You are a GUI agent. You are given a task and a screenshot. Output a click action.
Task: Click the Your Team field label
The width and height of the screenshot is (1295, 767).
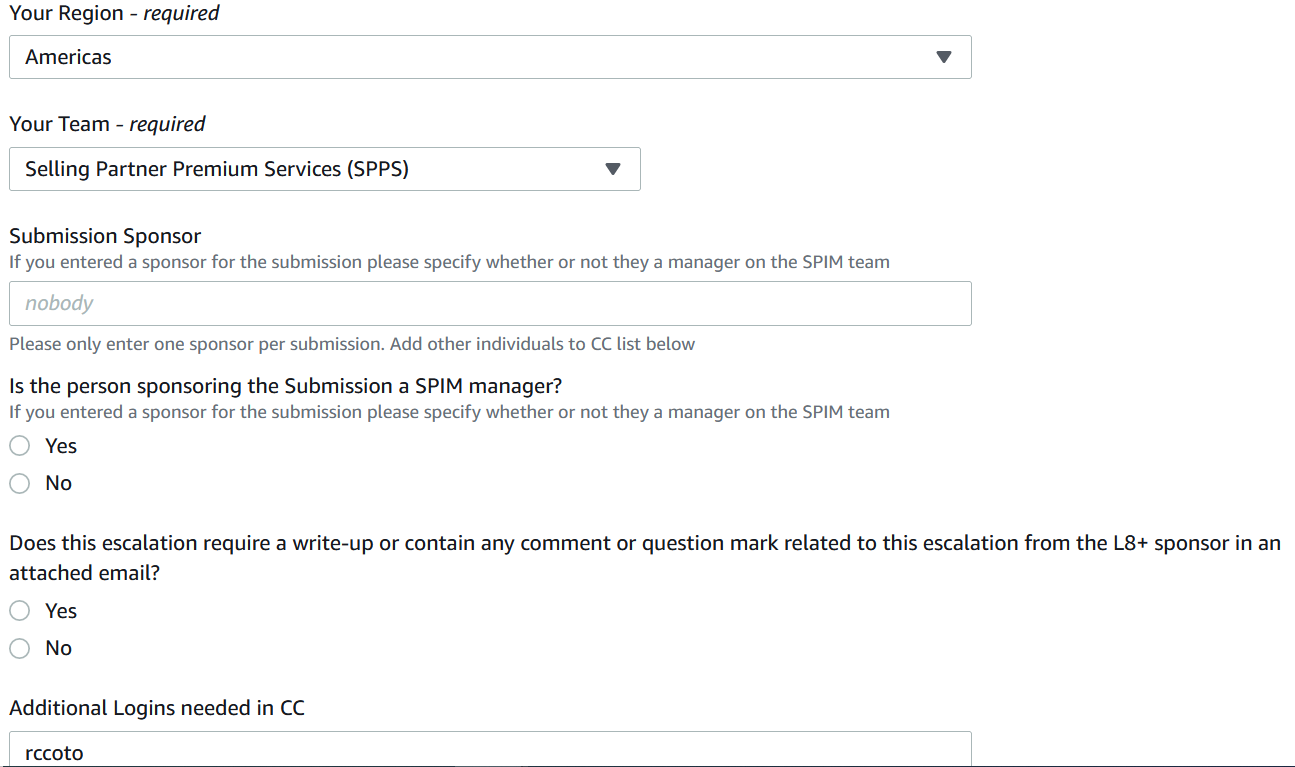click(59, 124)
